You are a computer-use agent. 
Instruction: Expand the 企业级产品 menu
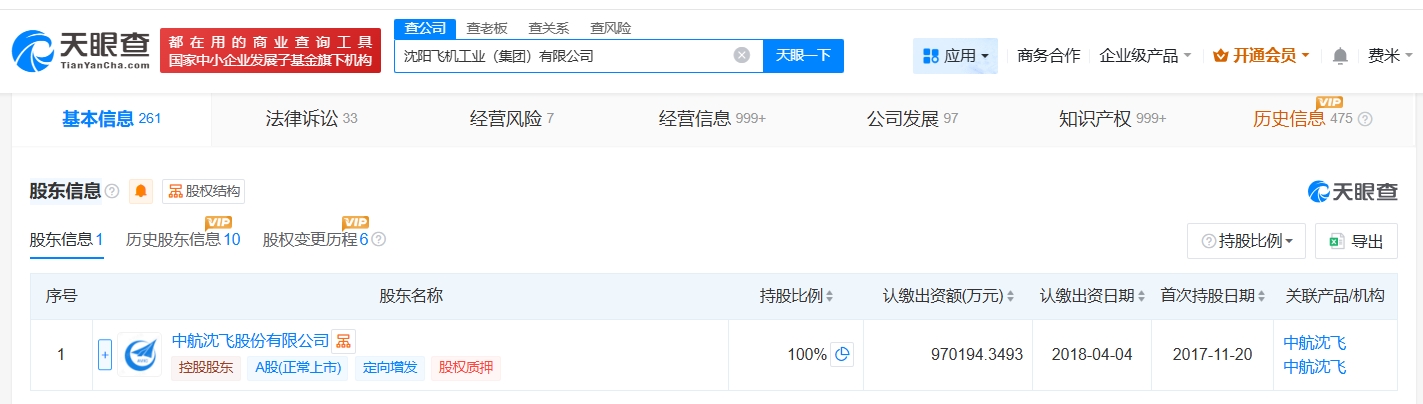1145,56
